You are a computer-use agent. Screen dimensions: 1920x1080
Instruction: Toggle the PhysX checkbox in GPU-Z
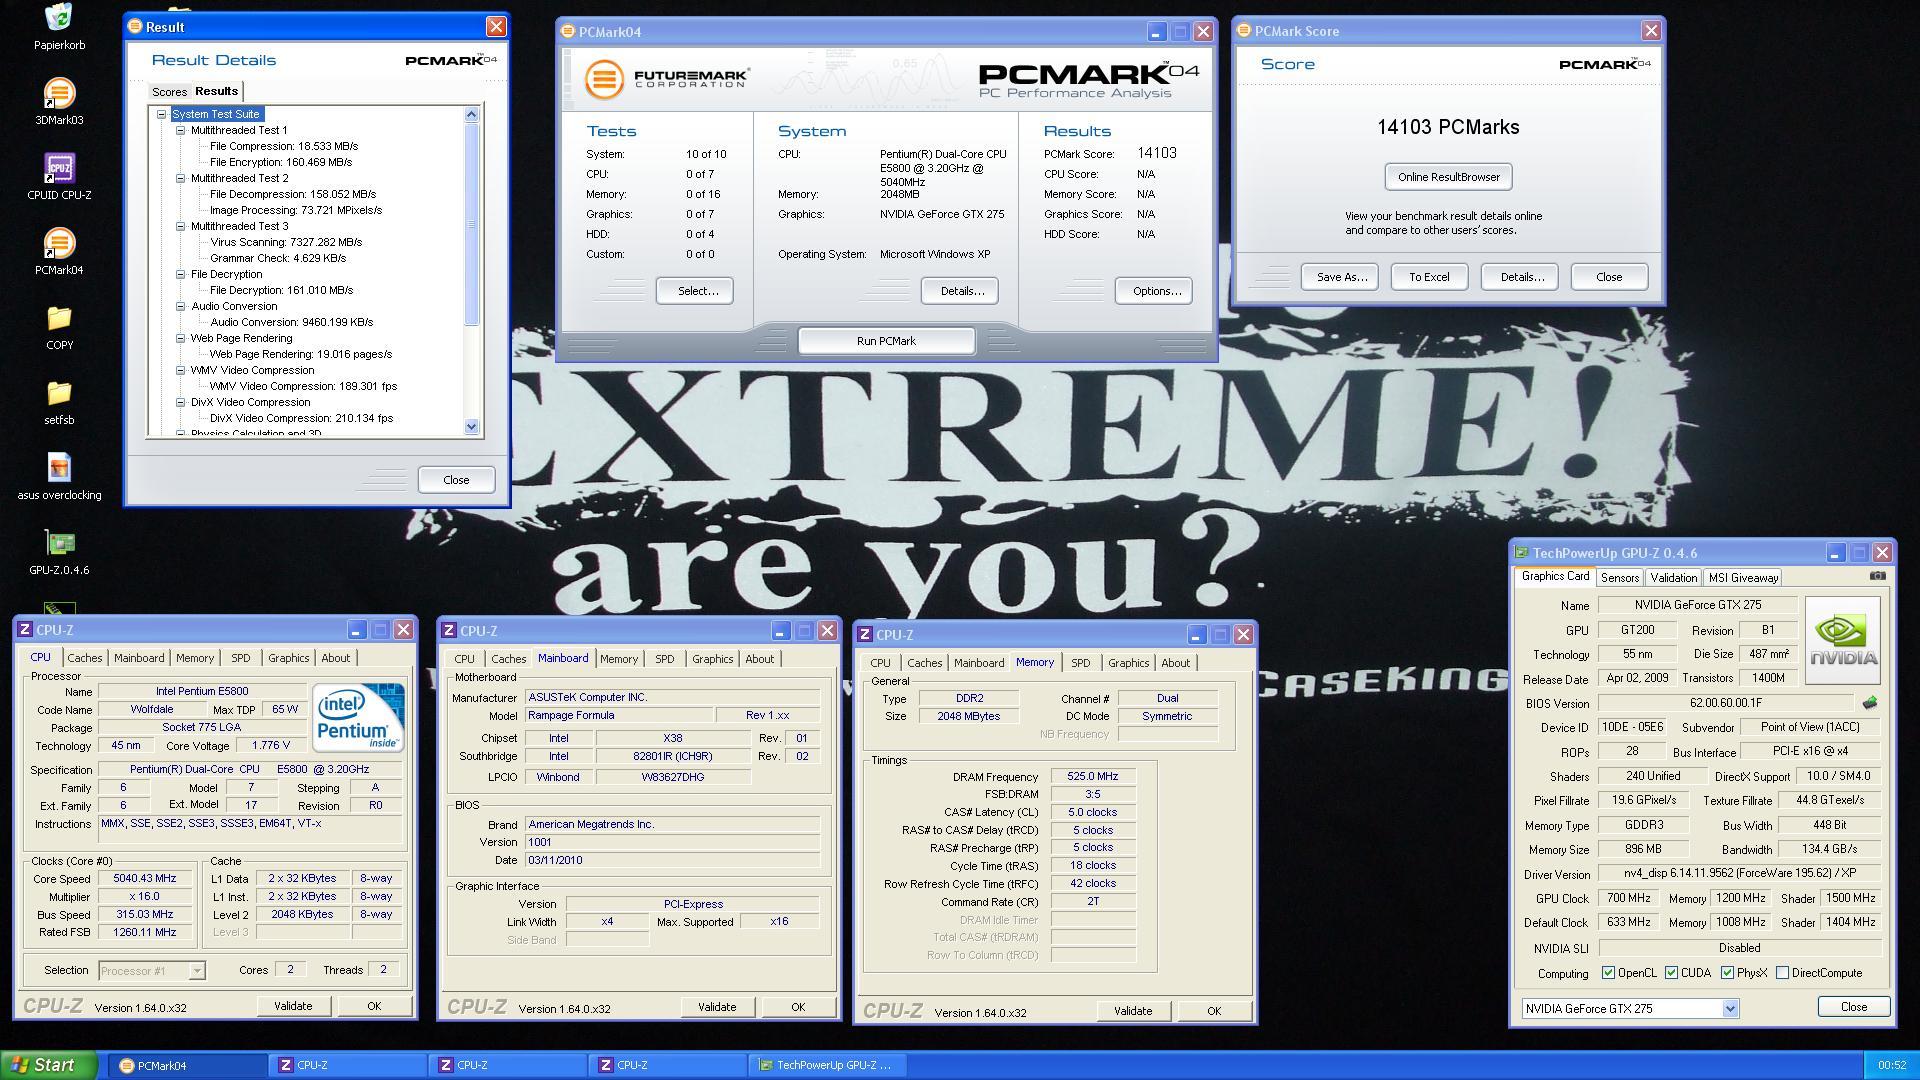(1727, 972)
